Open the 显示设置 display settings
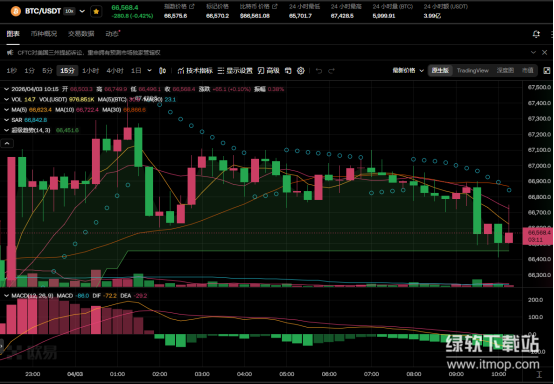Screen dimensions: 554x384 click(x=235, y=71)
